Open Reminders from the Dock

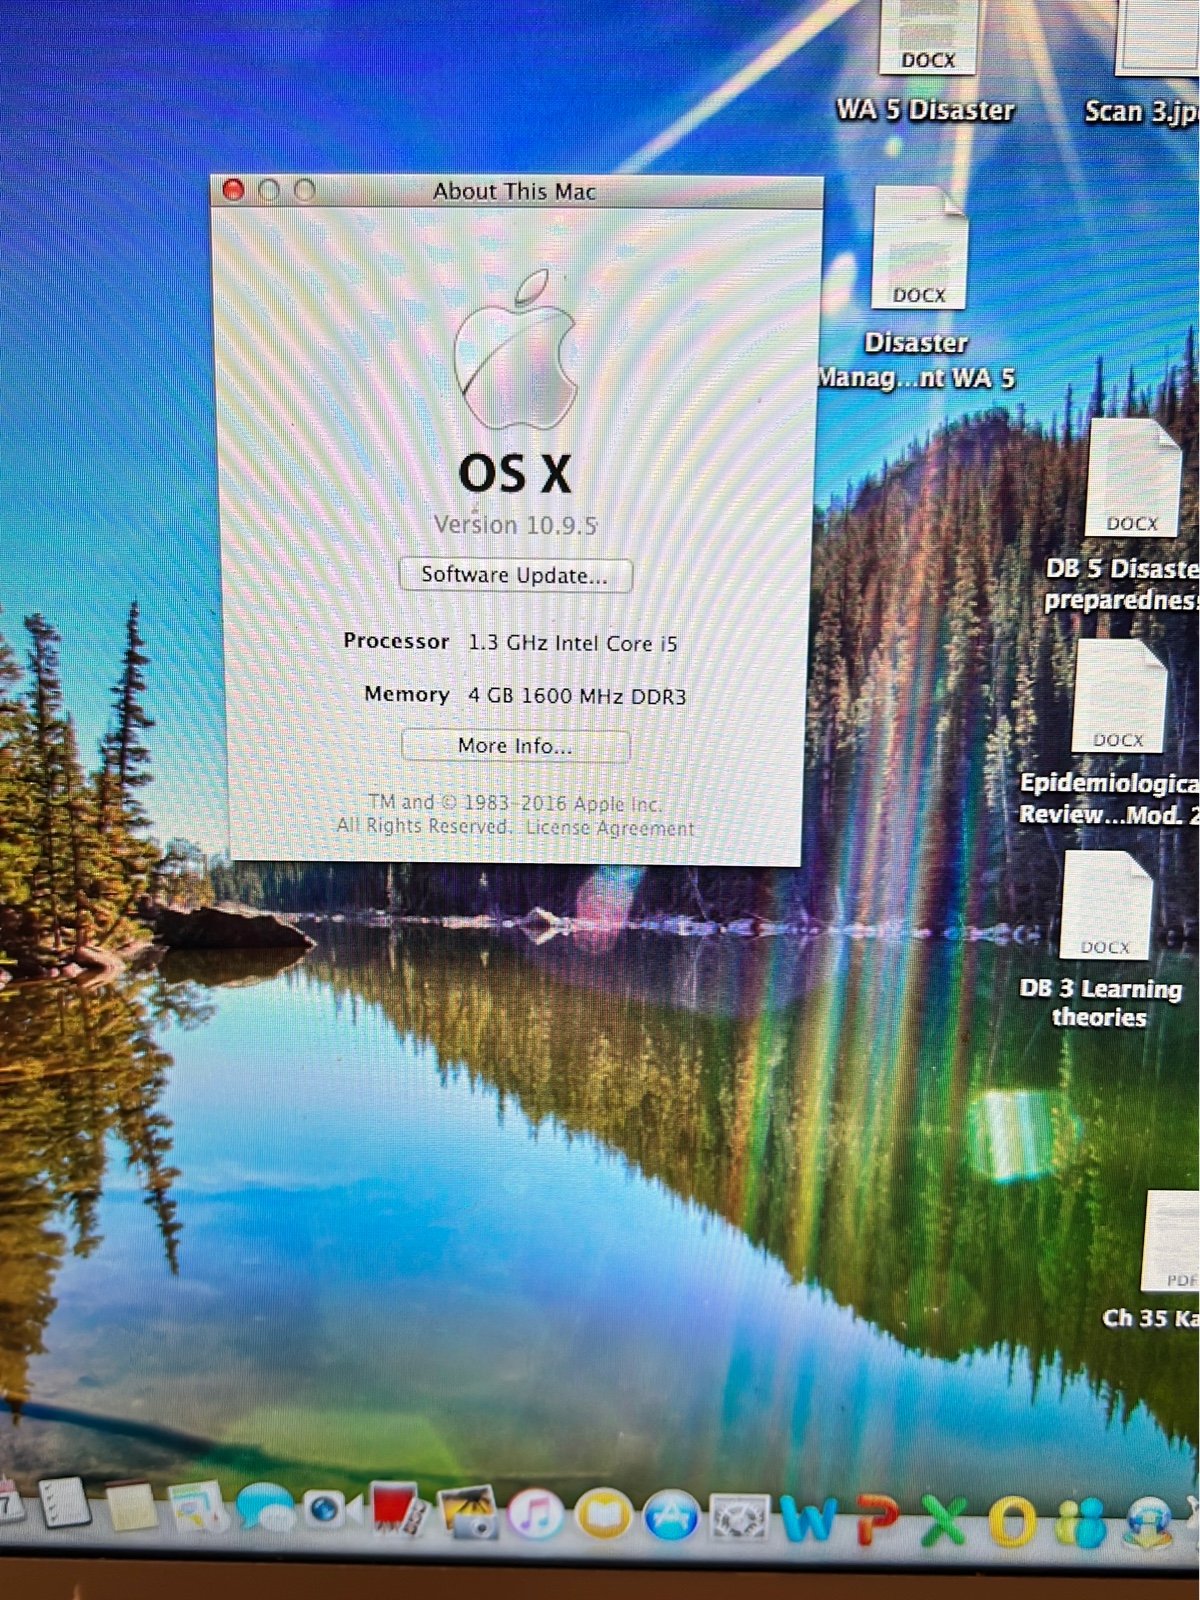click(x=65, y=1503)
